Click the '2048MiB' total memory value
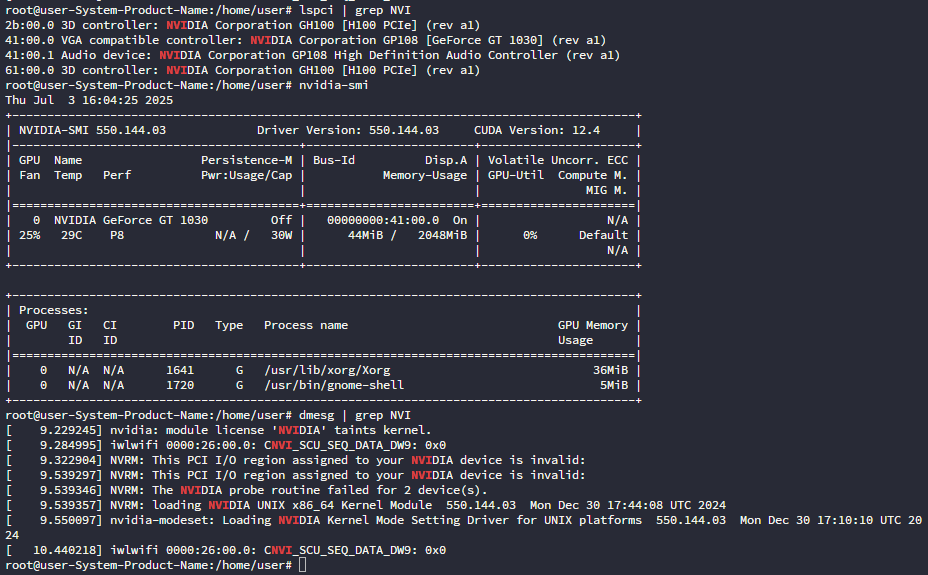 pyautogui.click(x=443, y=235)
